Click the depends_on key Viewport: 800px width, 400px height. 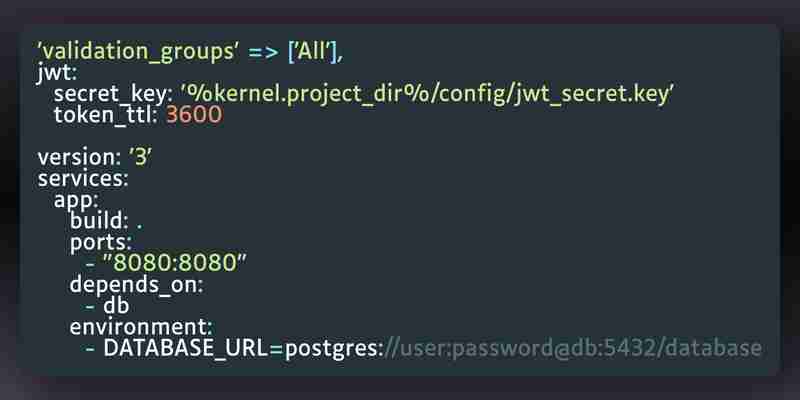coord(136,285)
